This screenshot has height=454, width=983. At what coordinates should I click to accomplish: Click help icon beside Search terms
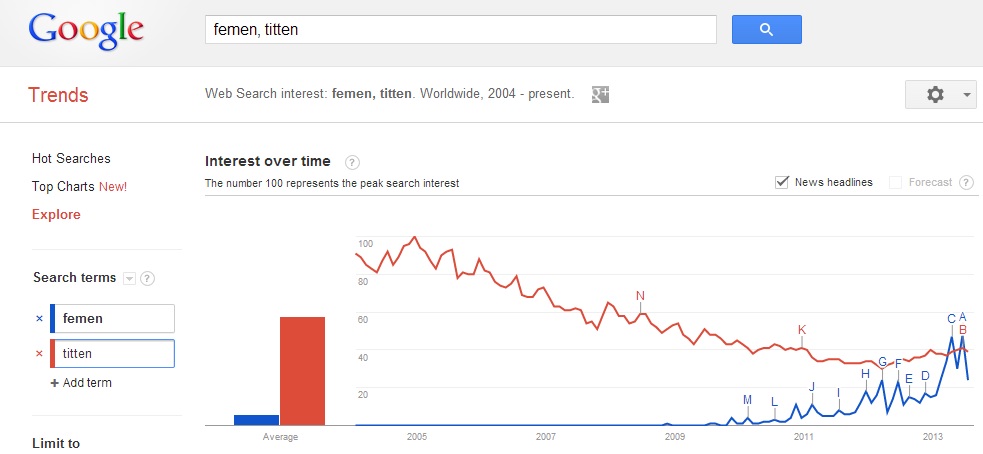(x=147, y=278)
